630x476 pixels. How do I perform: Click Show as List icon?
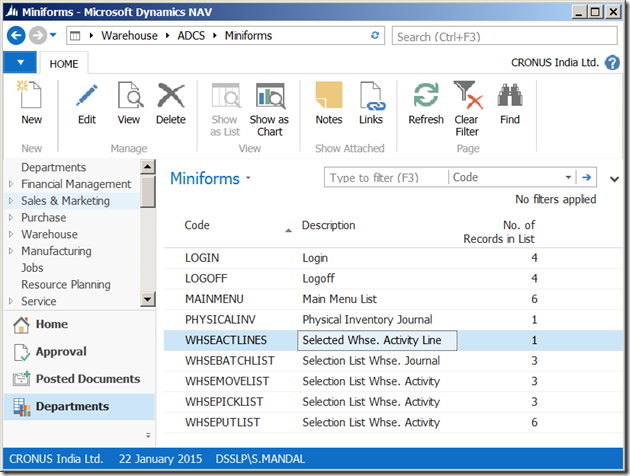(226, 96)
